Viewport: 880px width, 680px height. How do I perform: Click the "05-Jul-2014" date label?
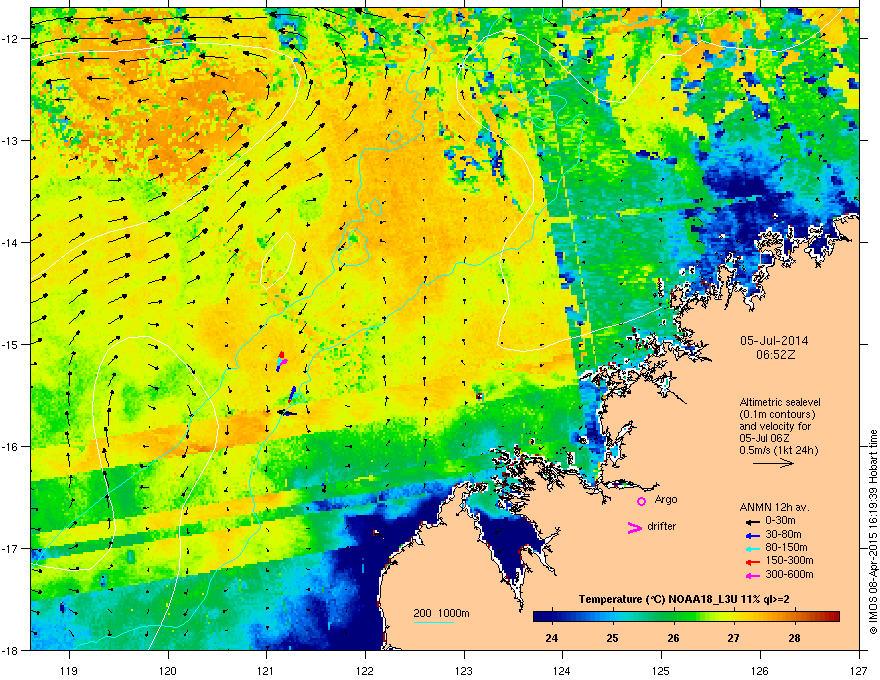click(774, 341)
